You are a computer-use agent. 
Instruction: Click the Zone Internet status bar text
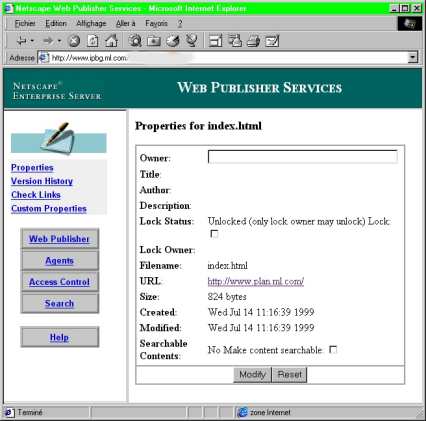270,413
